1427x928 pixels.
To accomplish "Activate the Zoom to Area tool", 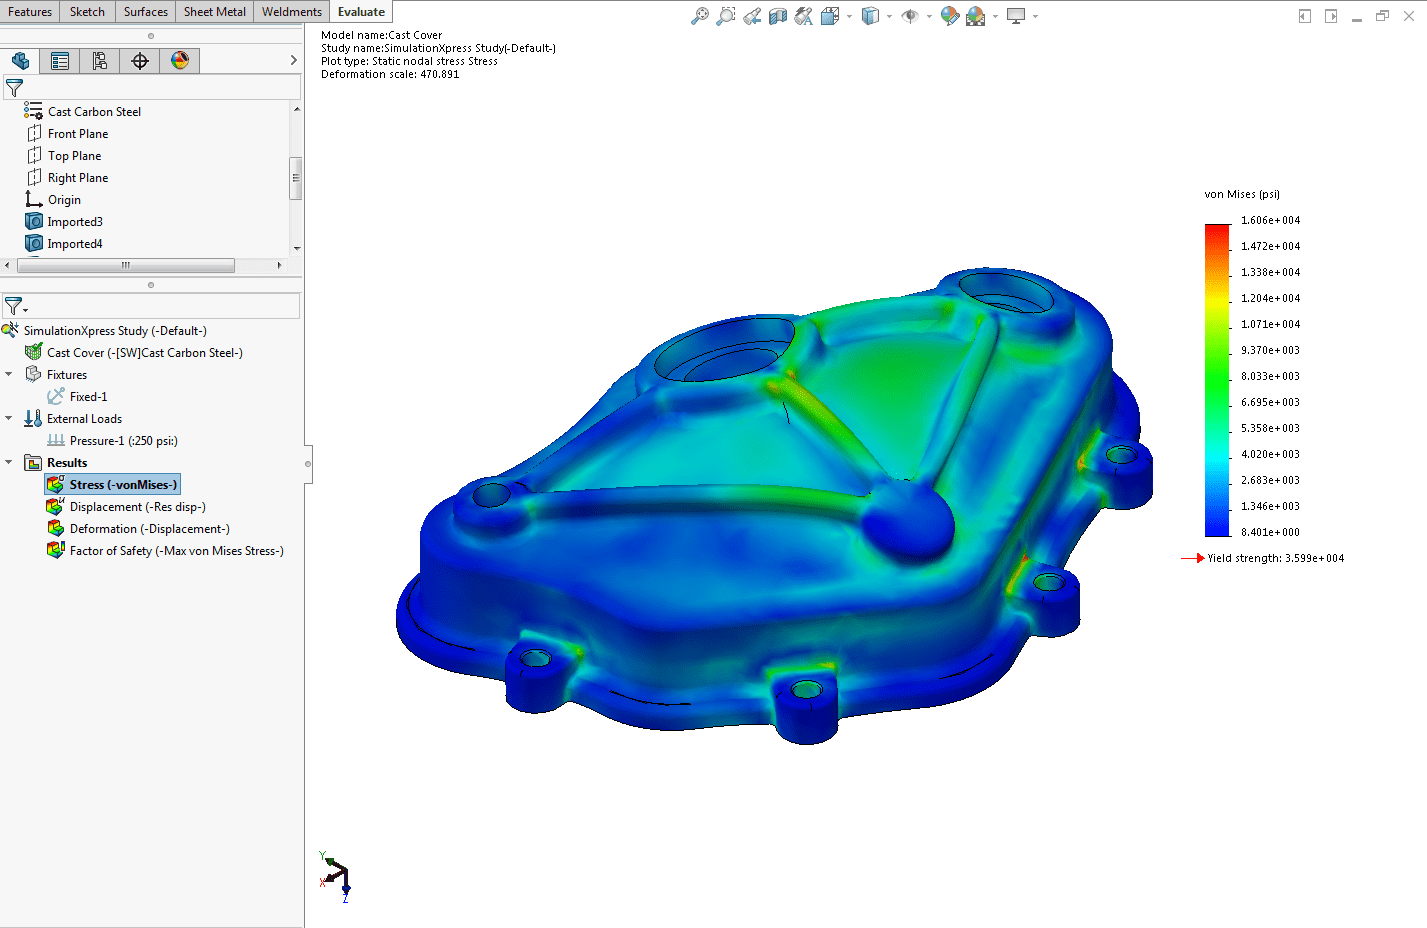I will click(x=726, y=16).
